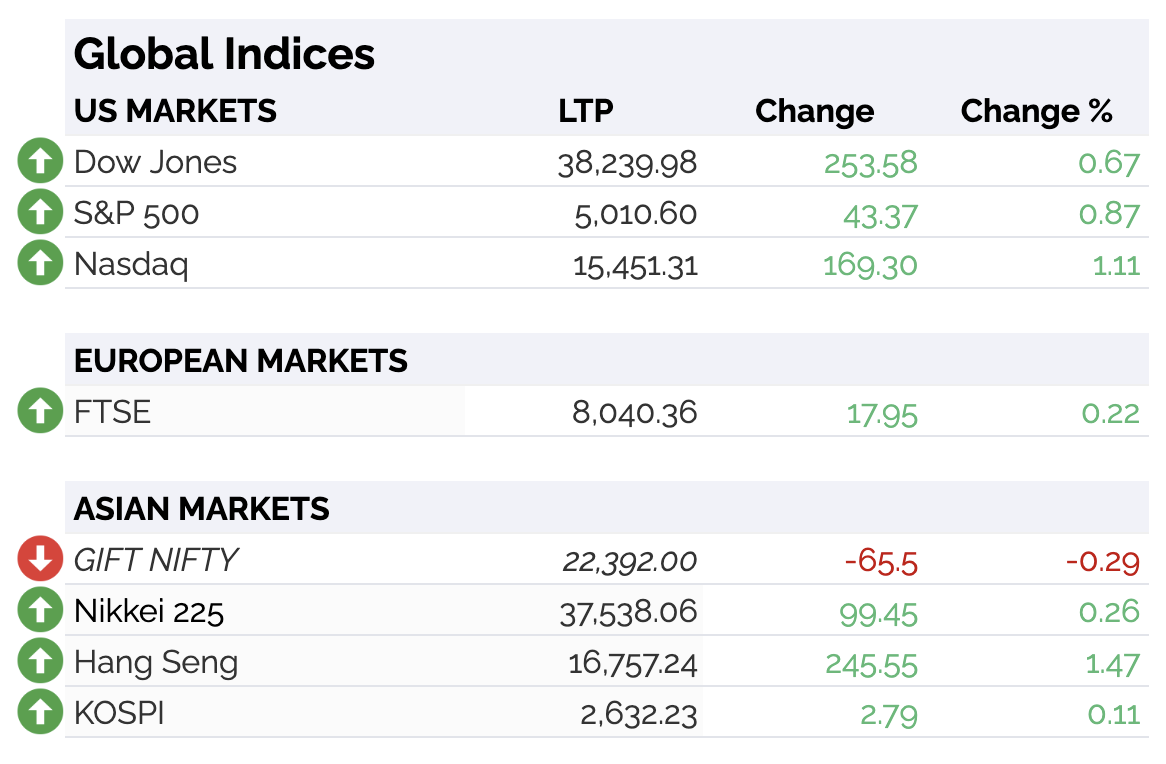Viewport: 1166px width, 764px height.
Task: Click the Nikkei 225 LTP value 37,538.06
Action: point(628,612)
